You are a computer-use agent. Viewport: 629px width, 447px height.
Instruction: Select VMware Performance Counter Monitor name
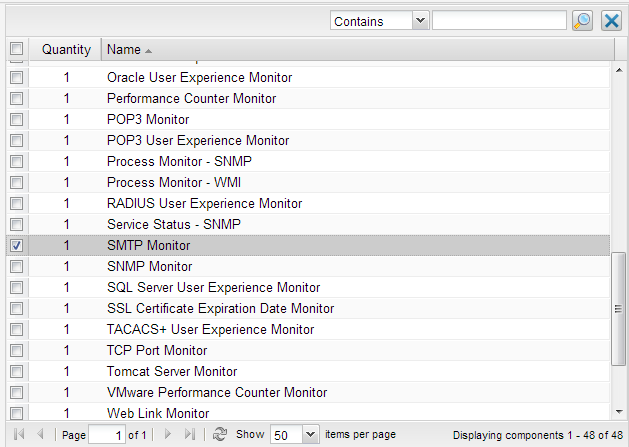coord(217,392)
